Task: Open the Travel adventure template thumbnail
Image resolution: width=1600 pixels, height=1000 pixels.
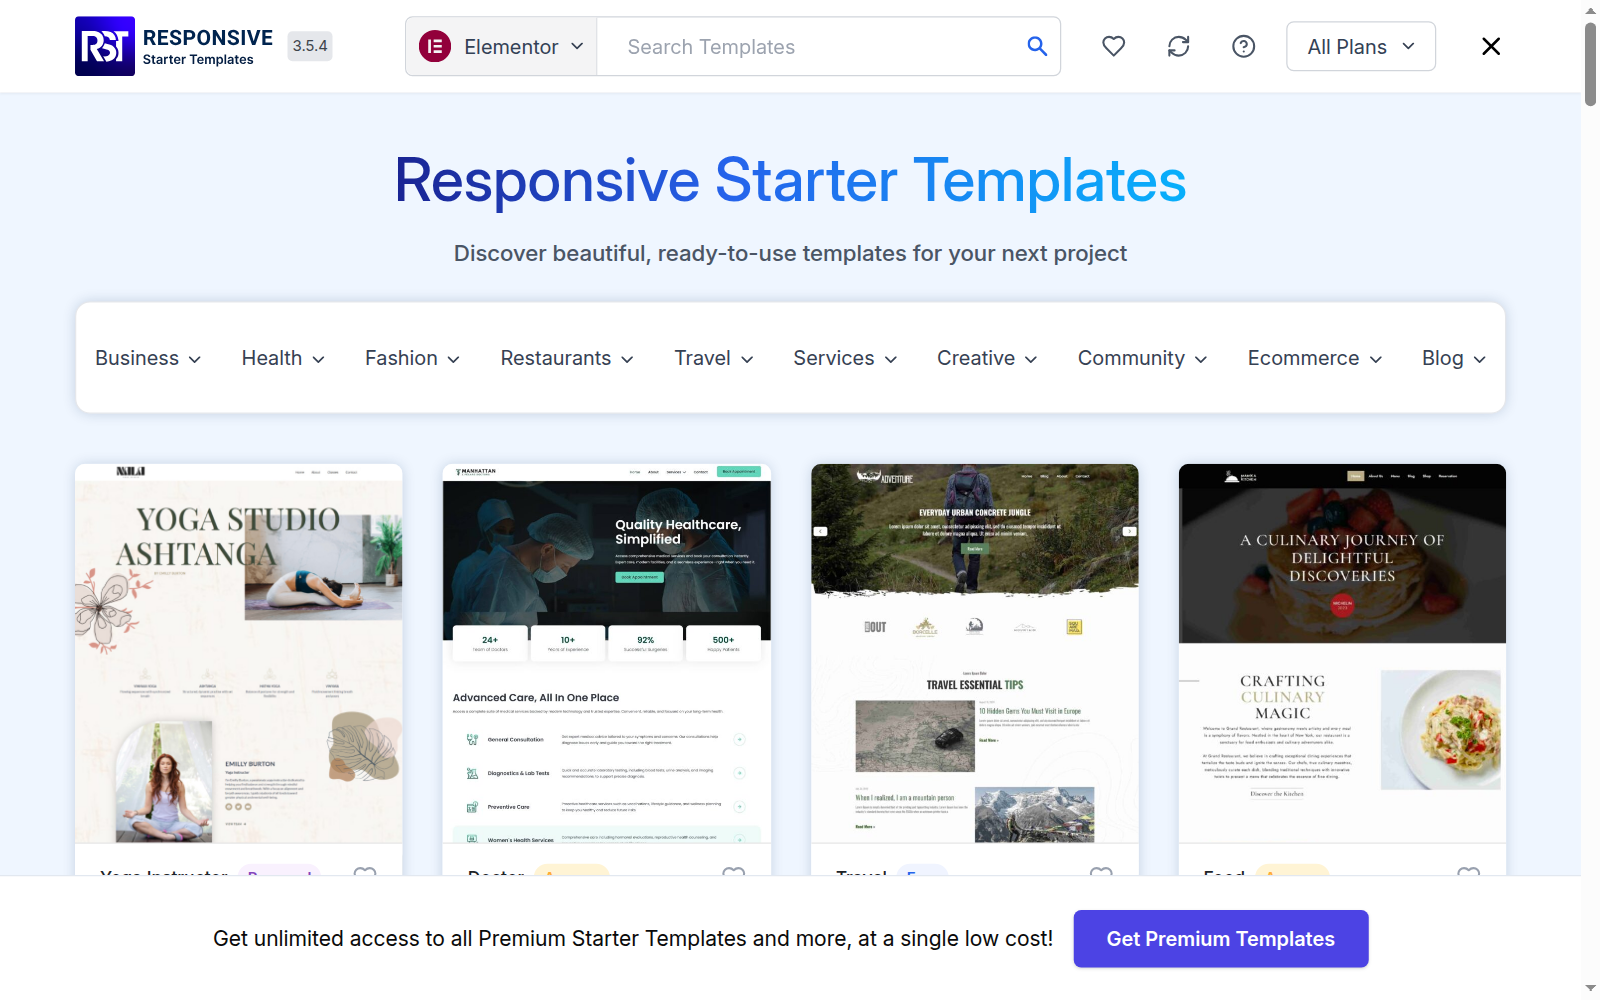Action: 975,653
